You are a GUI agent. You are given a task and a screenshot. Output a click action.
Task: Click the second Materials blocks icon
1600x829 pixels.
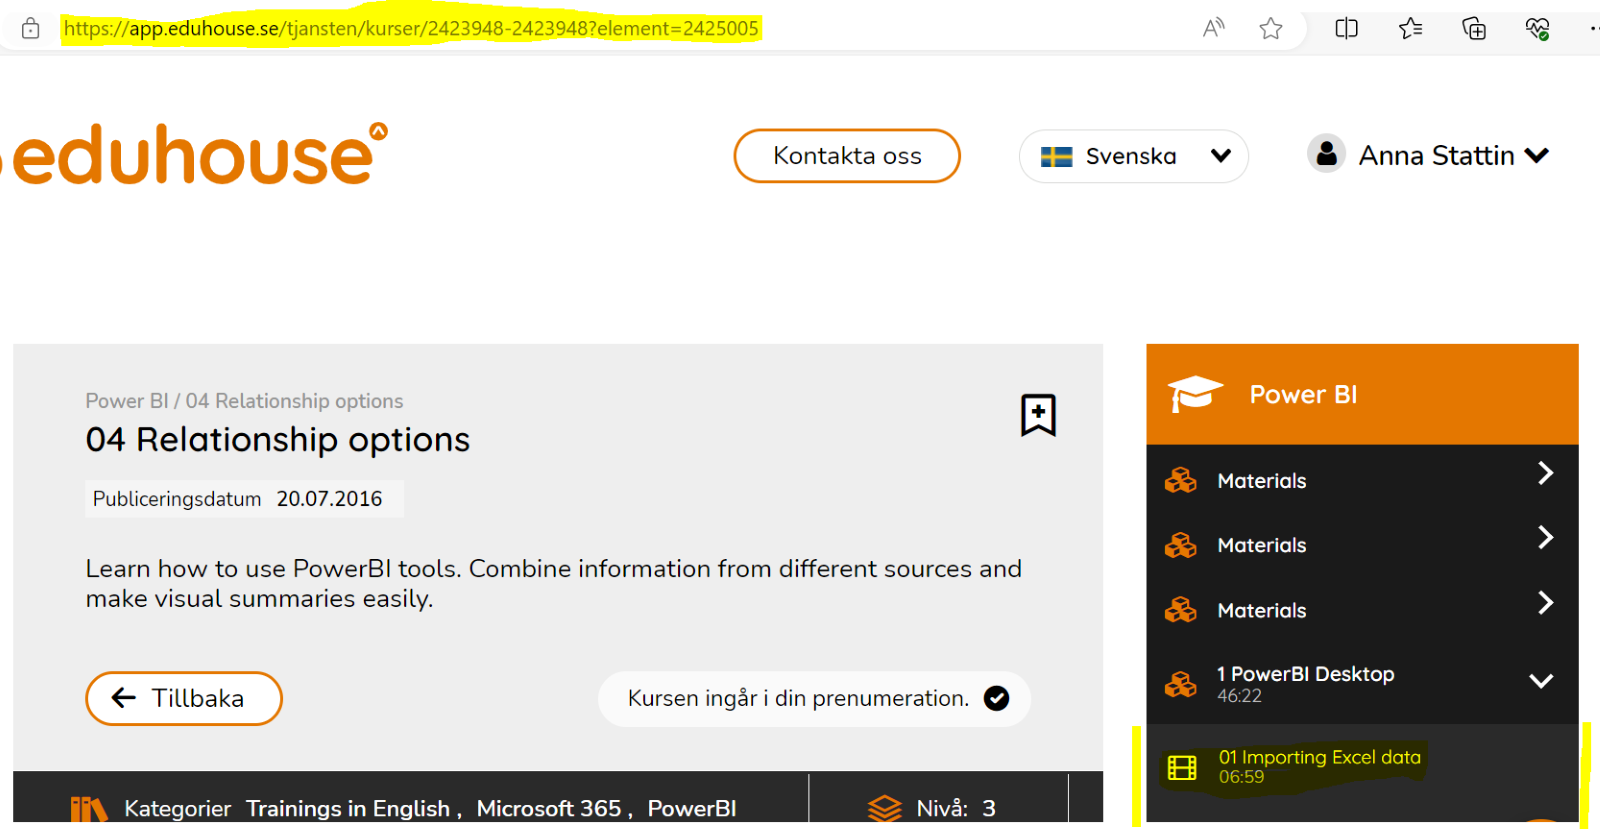coord(1181,546)
